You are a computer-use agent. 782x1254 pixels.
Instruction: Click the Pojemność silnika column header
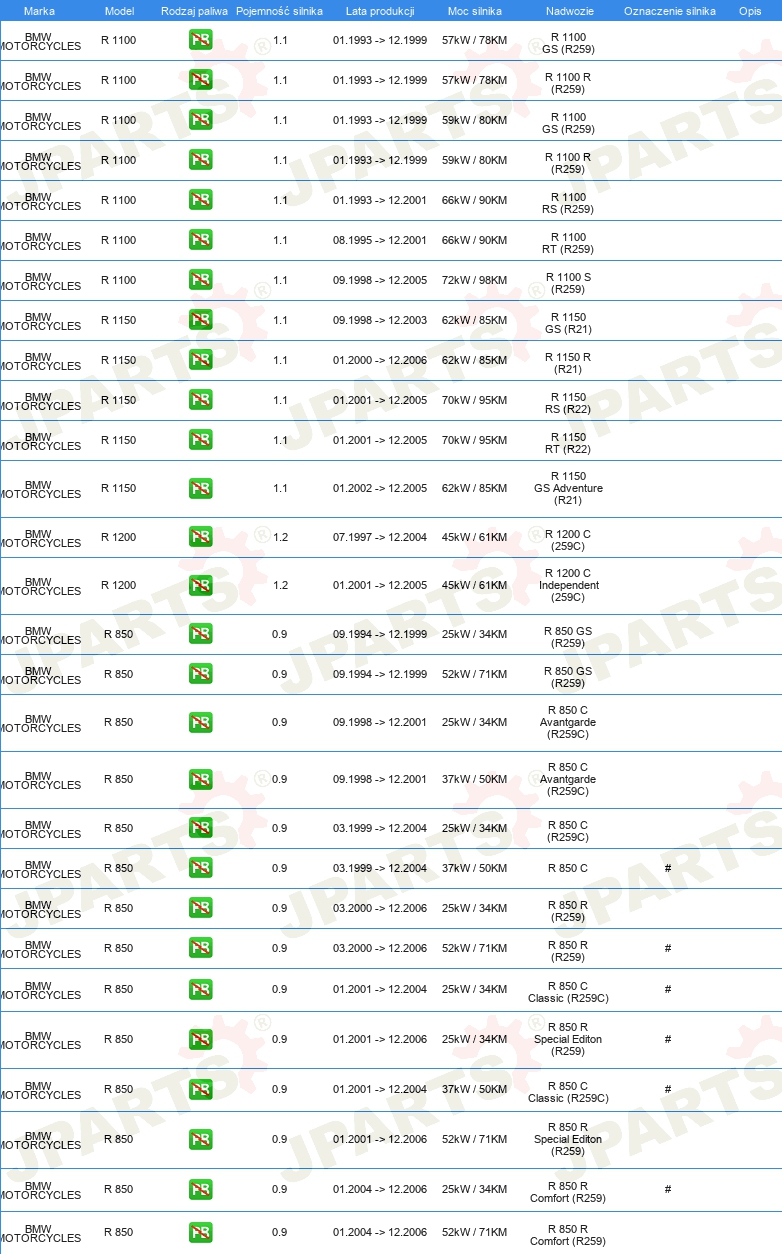pyautogui.click(x=279, y=11)
